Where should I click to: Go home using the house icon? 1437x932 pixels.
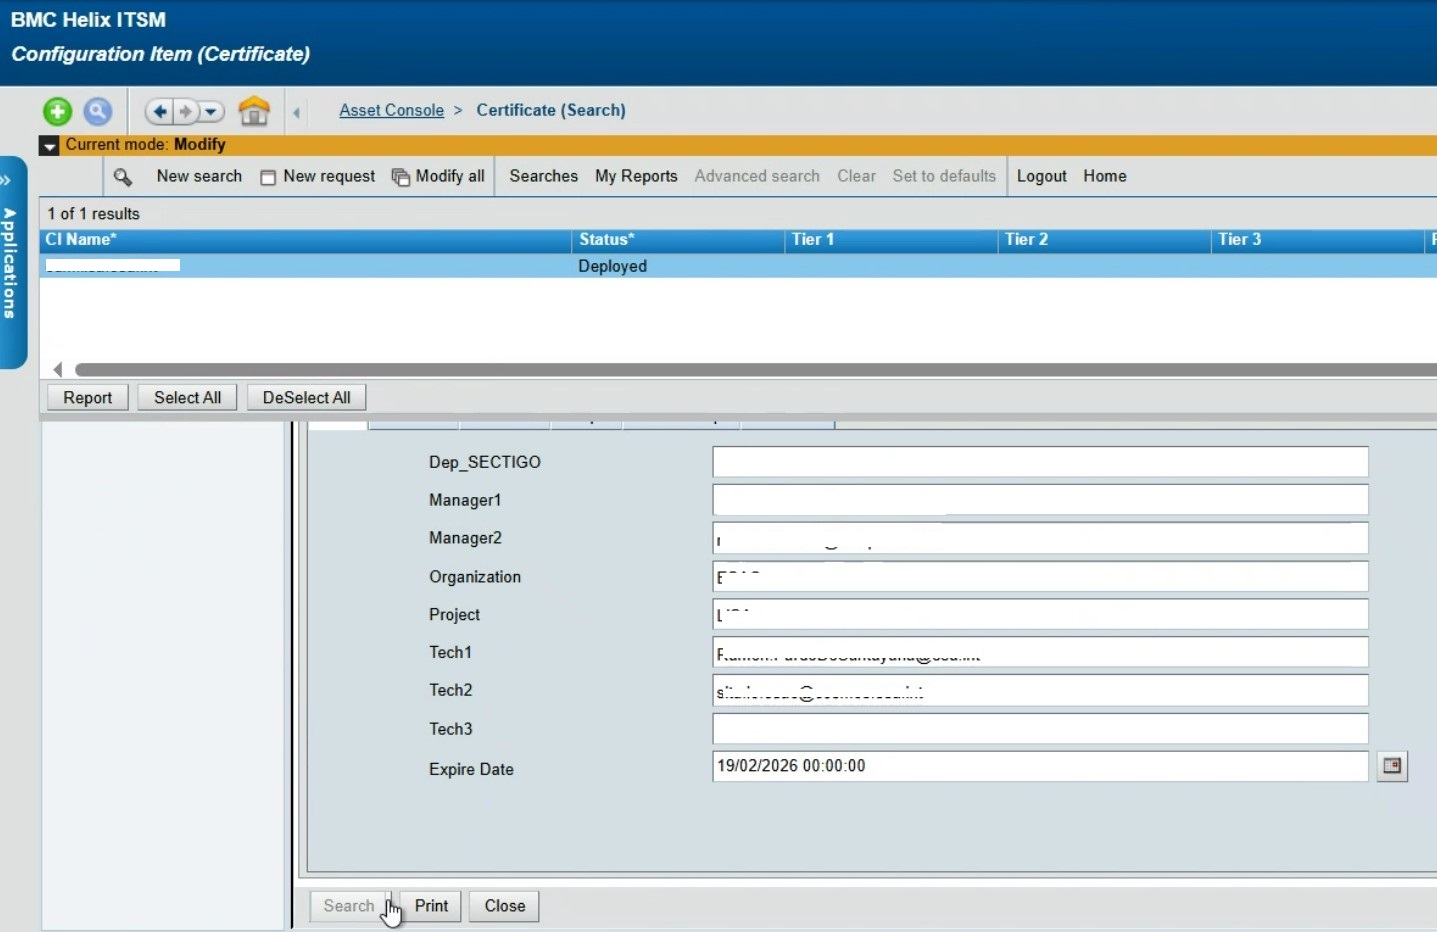254,111
